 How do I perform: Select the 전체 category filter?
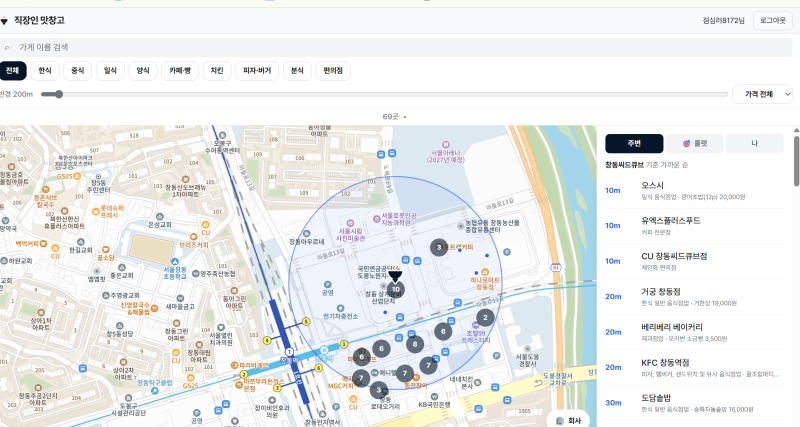pyautogui.click(x=12, y=70)
